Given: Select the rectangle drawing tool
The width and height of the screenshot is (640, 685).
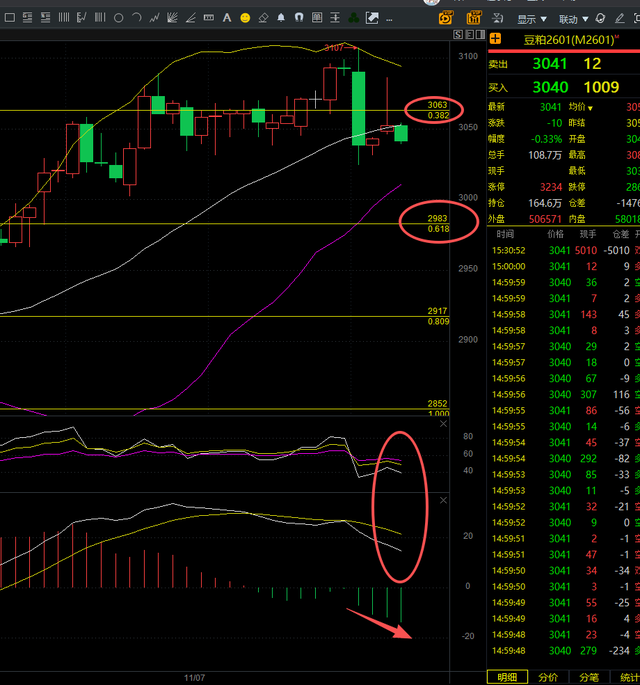Looking at the screenshot, I should click(10, 18).
